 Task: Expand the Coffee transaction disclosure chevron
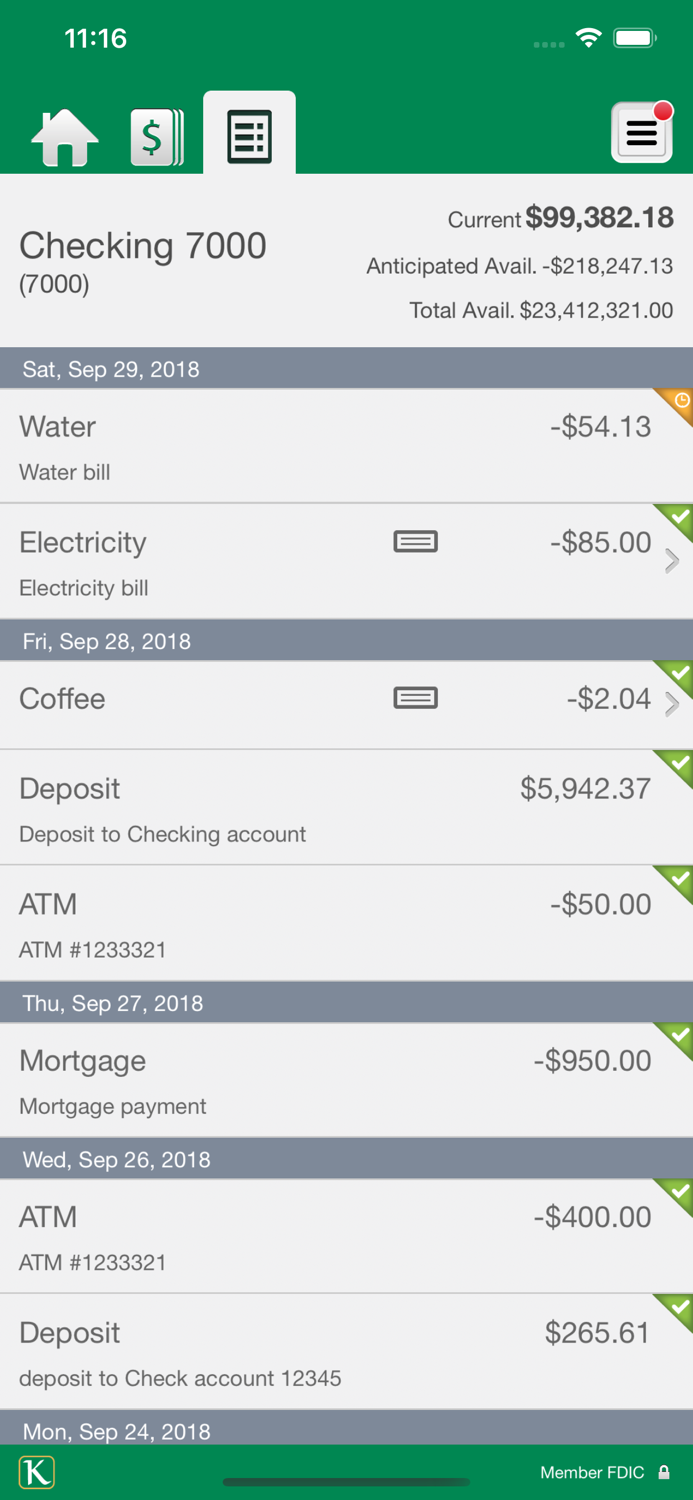point(671,703)
